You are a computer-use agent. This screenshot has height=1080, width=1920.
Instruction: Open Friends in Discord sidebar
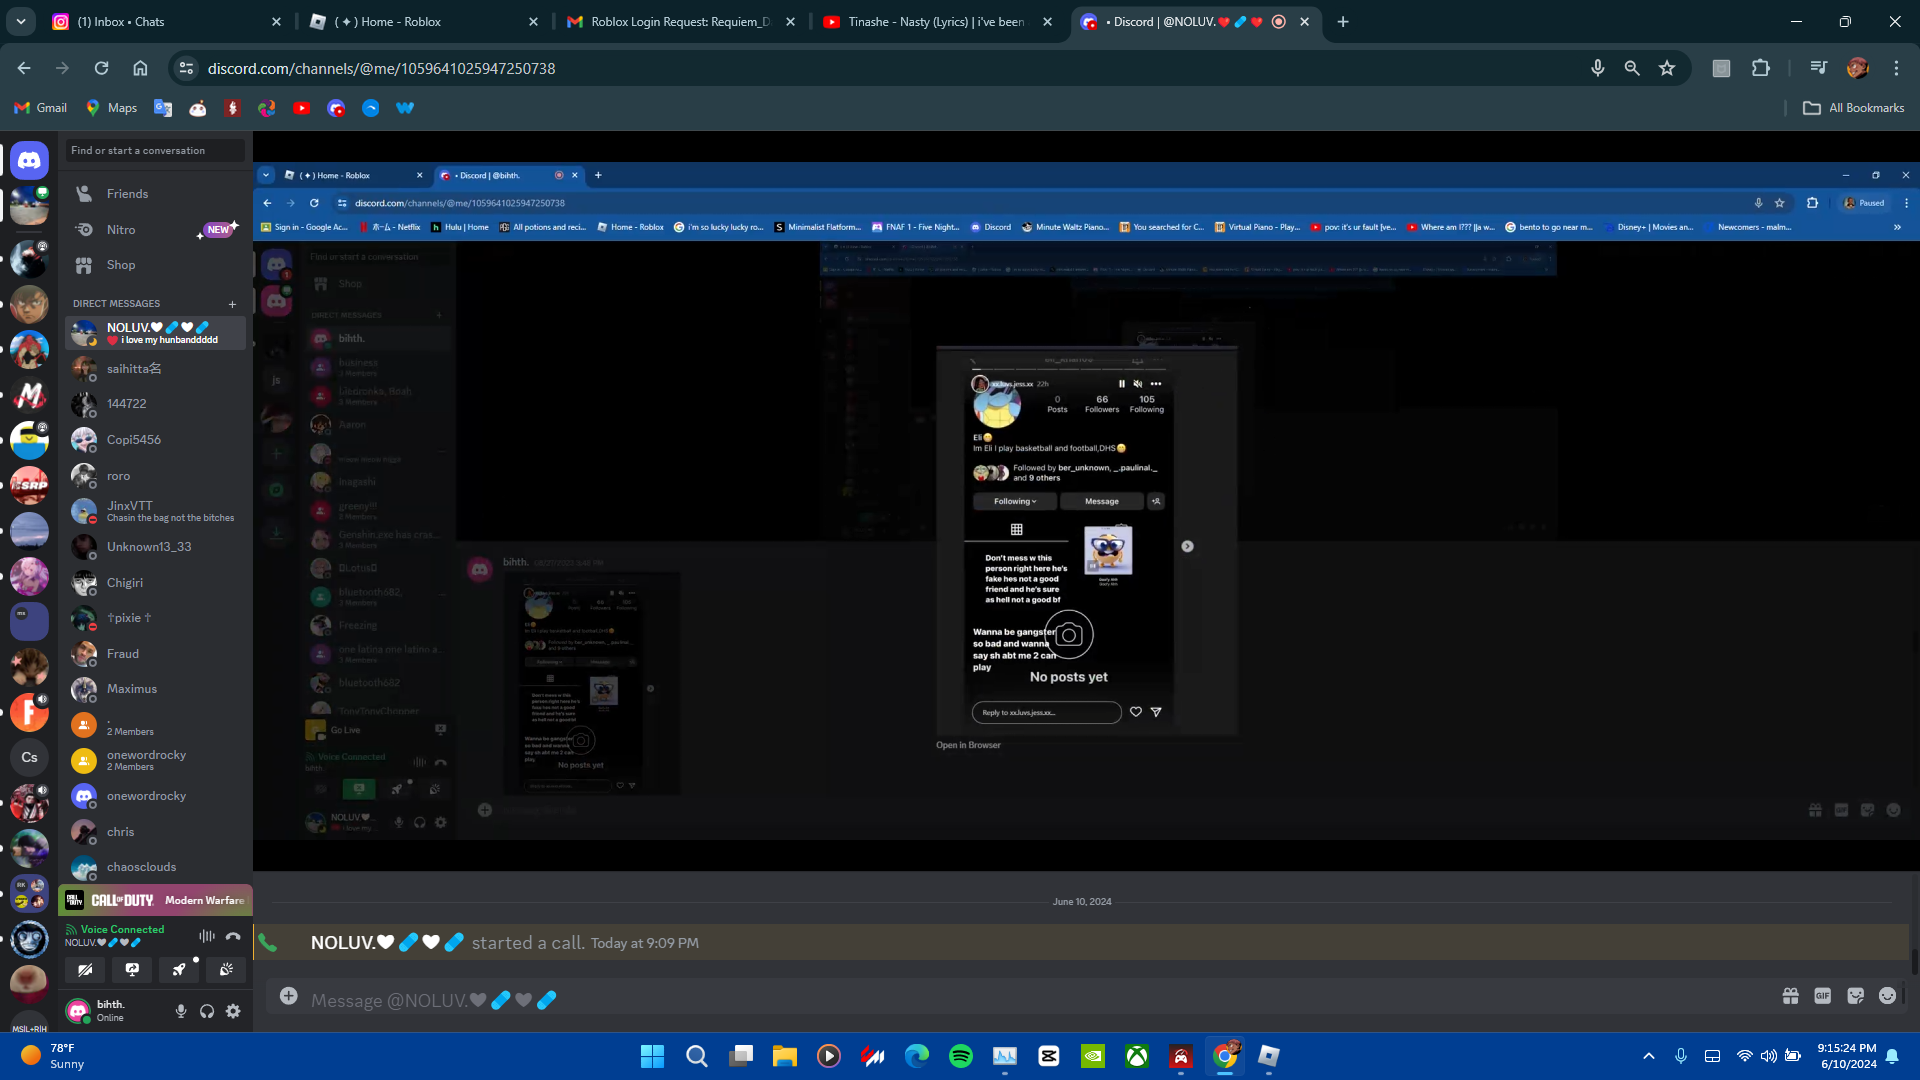(127, 194)
